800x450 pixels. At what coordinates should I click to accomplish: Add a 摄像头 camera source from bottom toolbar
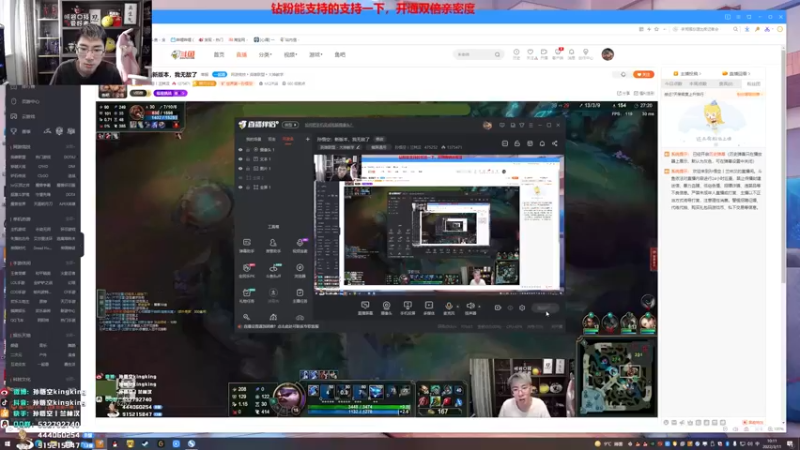pos(386,308)
